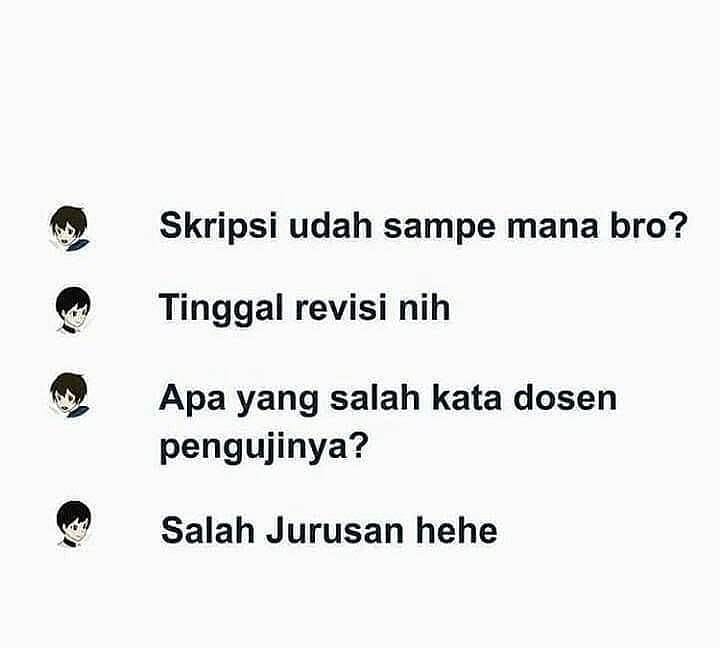Select the reply 'Tinggal revisi nih'
The image size is (720, 648).
coord(304,307)
